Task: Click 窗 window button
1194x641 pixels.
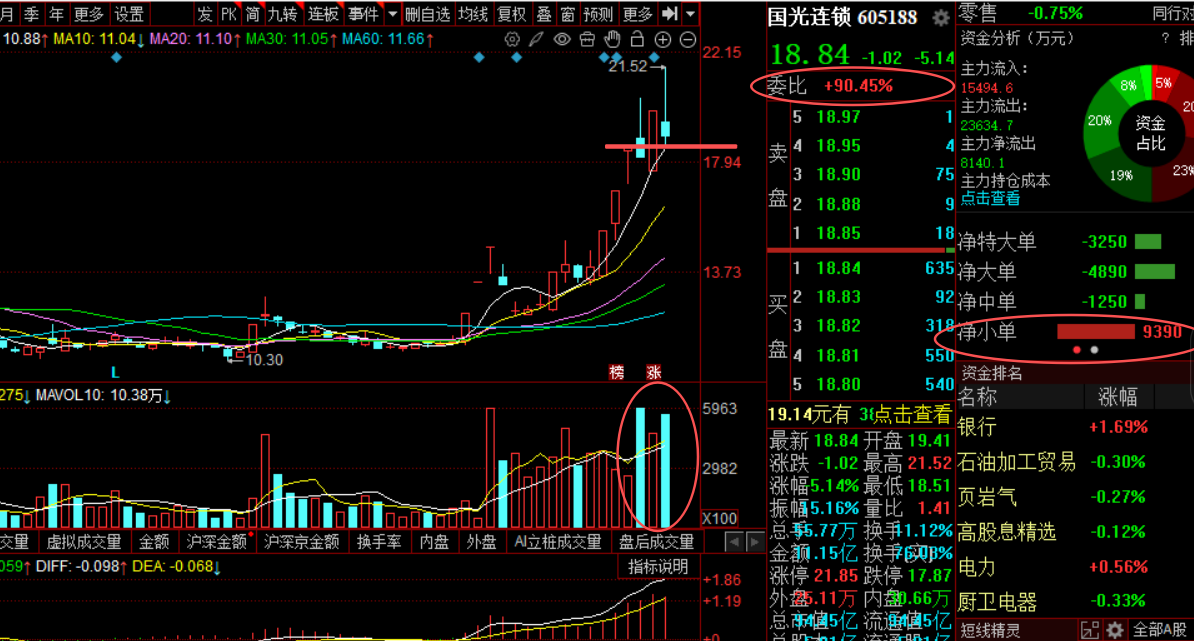Action: coord(568,14)
